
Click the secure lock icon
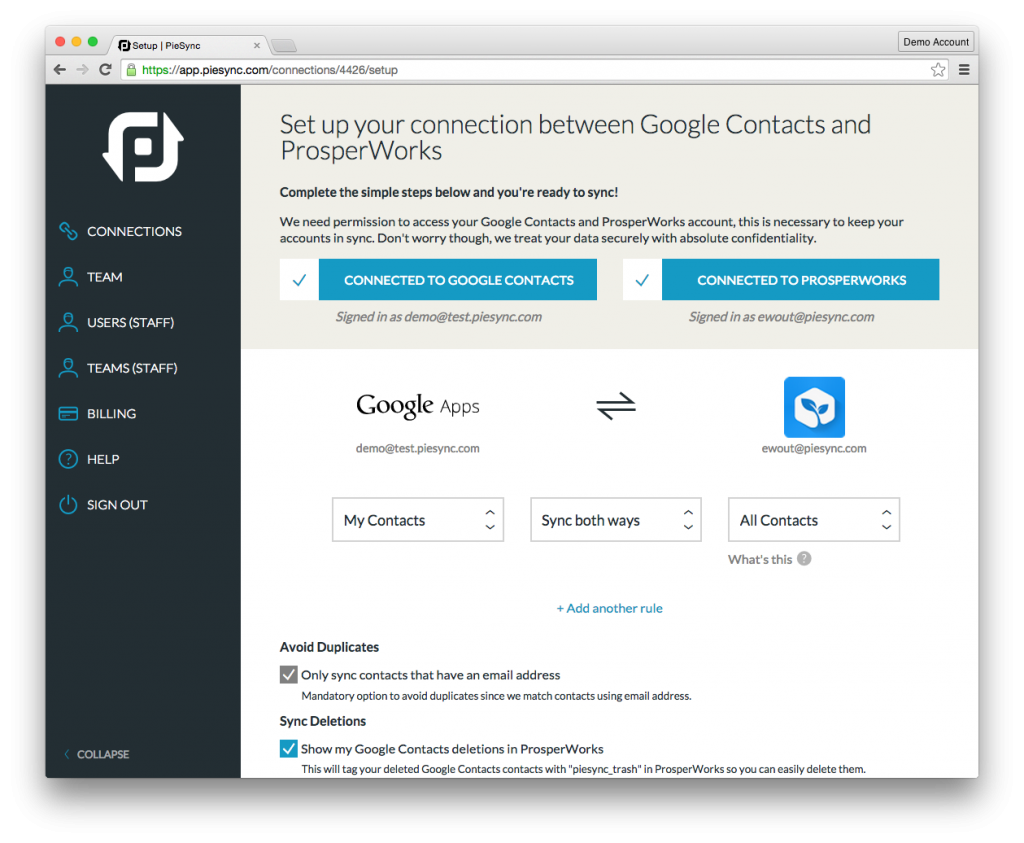(131, 70)
